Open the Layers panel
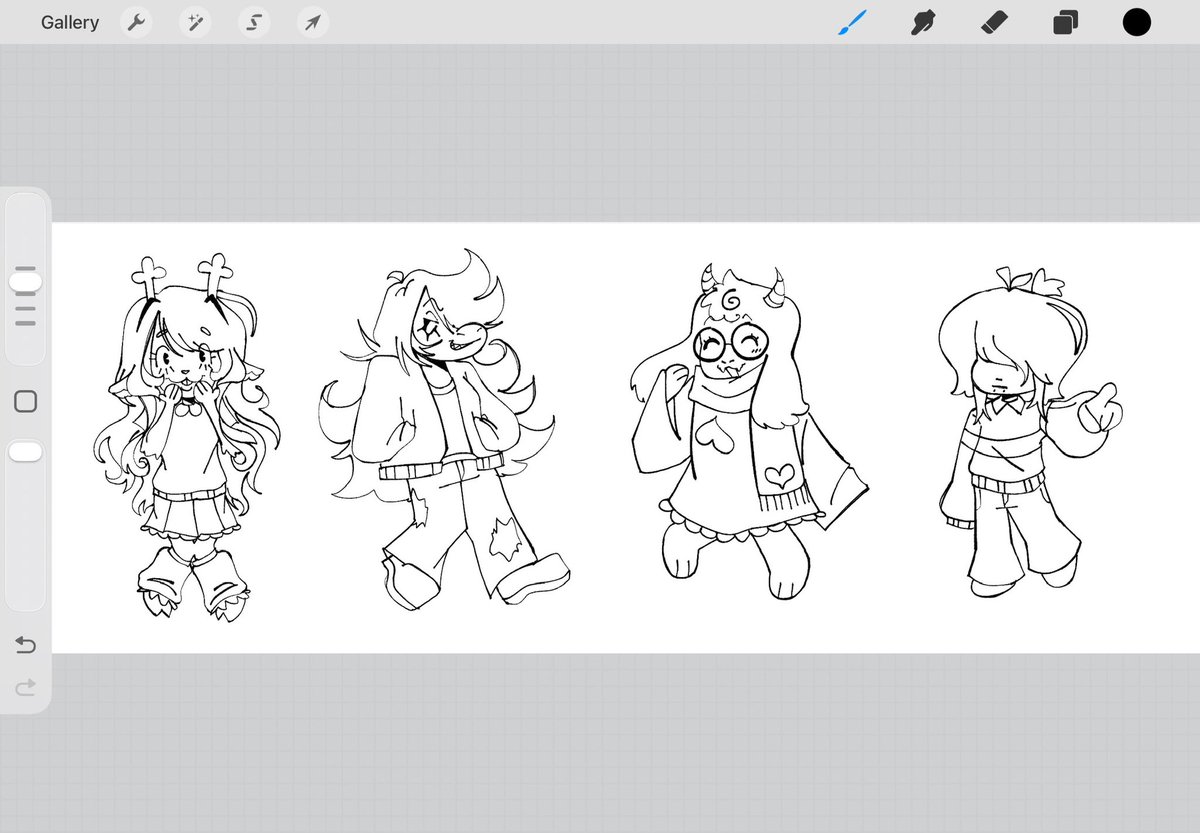Screen dimensions: 1200x833 1065,22
